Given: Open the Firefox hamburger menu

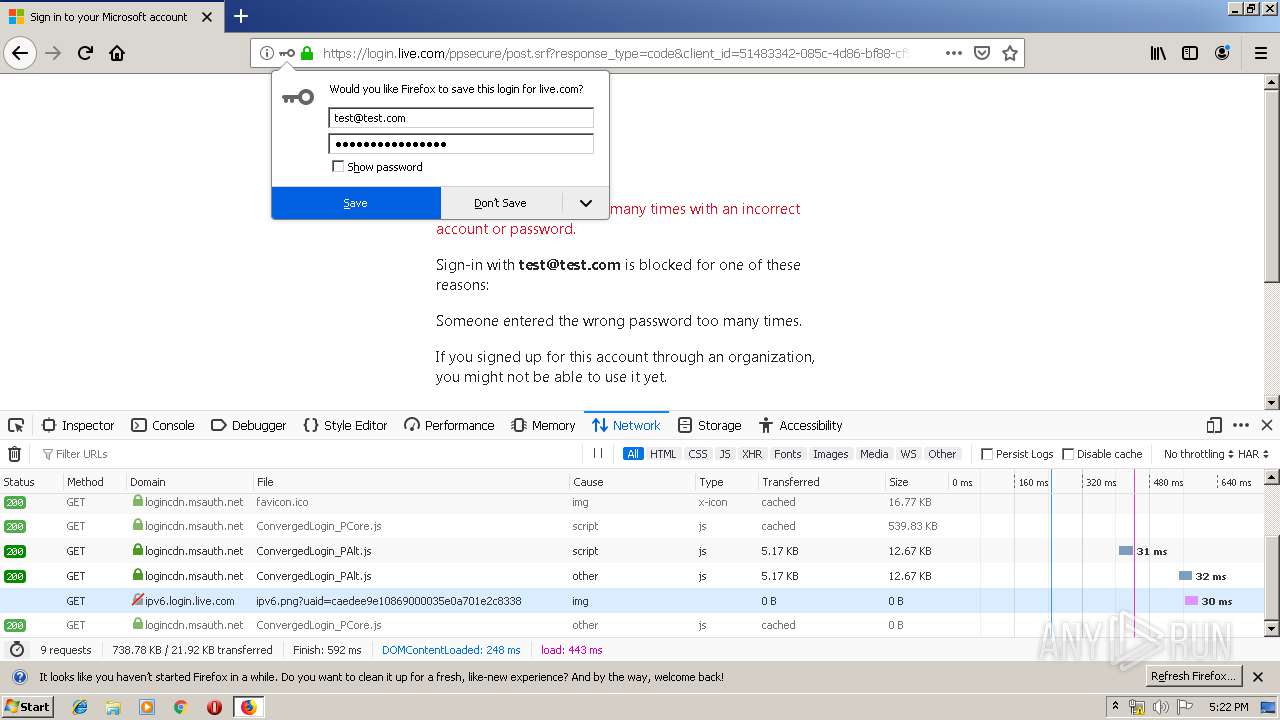Looking at the screenshot, I should (x=1261, y=53).
